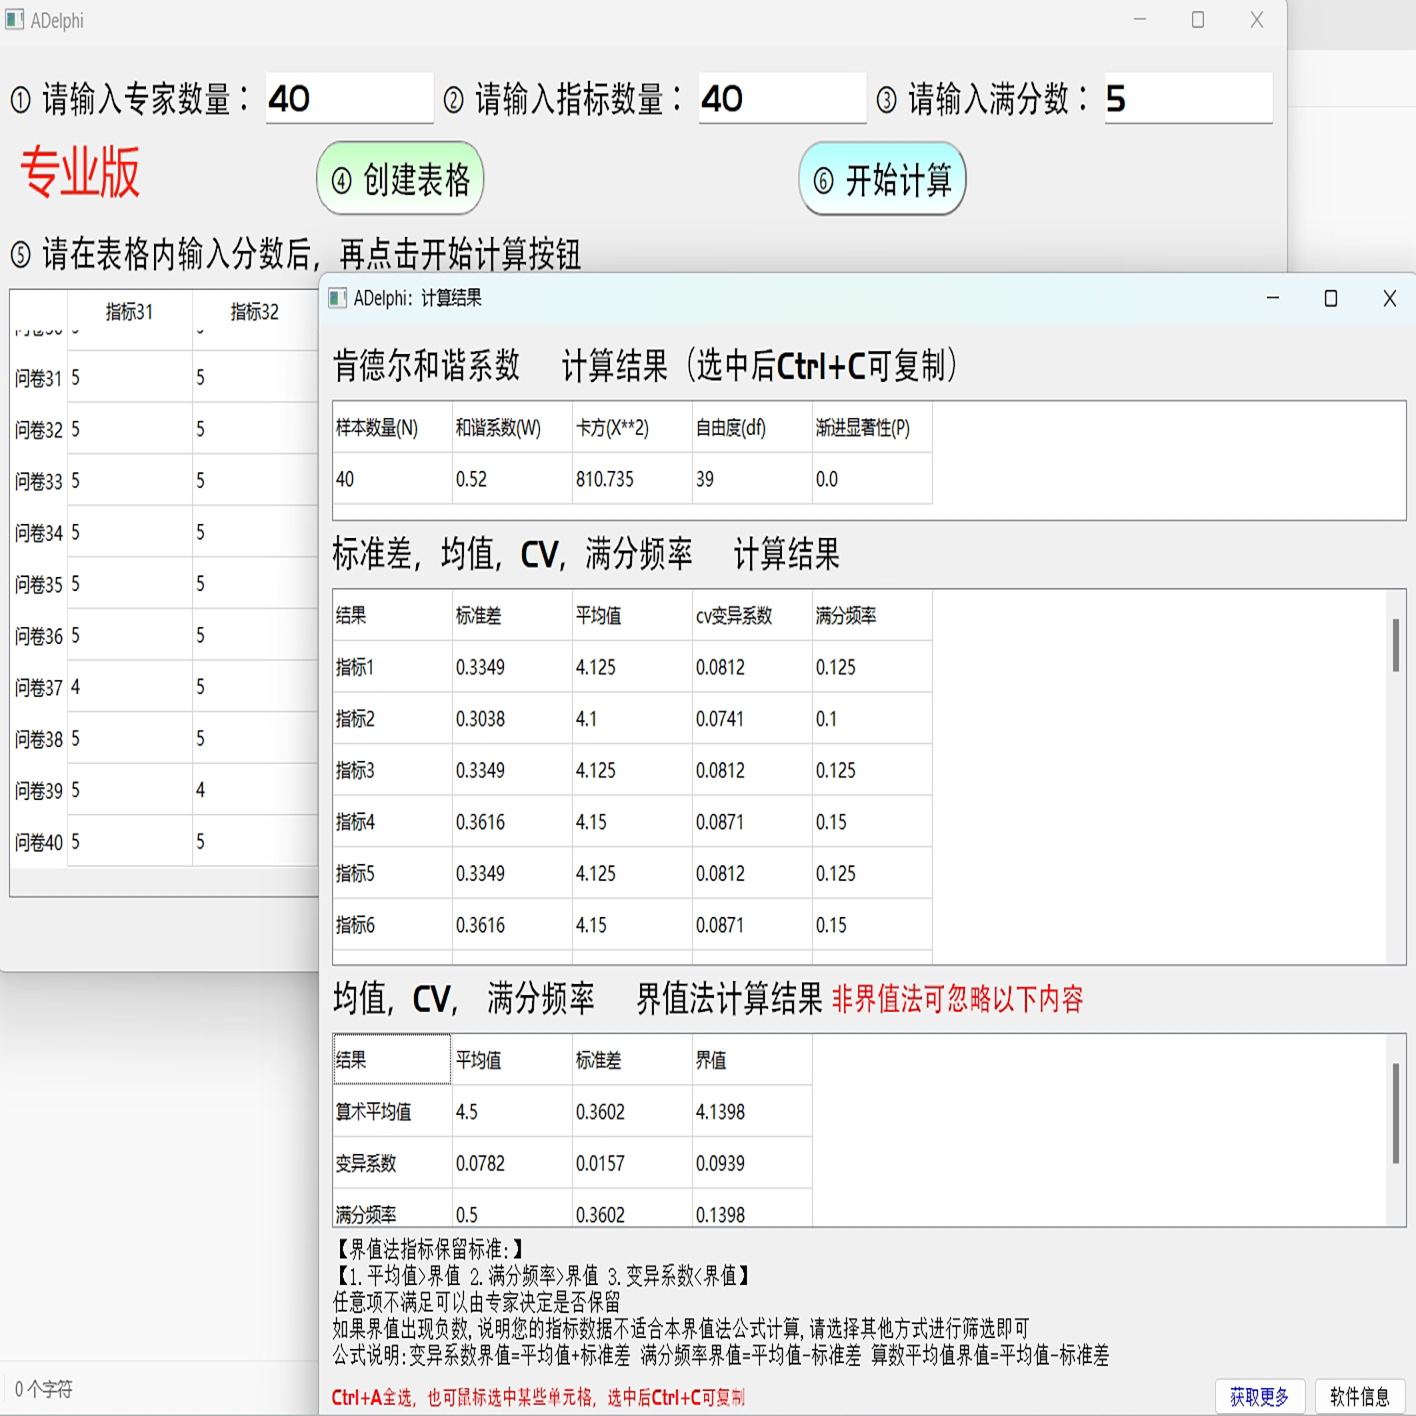Image resolution: width=1416 pixels, height=1416 pixels.
Task: Click the 满分频率 column header in the statistics table
Action: [872, 616]
